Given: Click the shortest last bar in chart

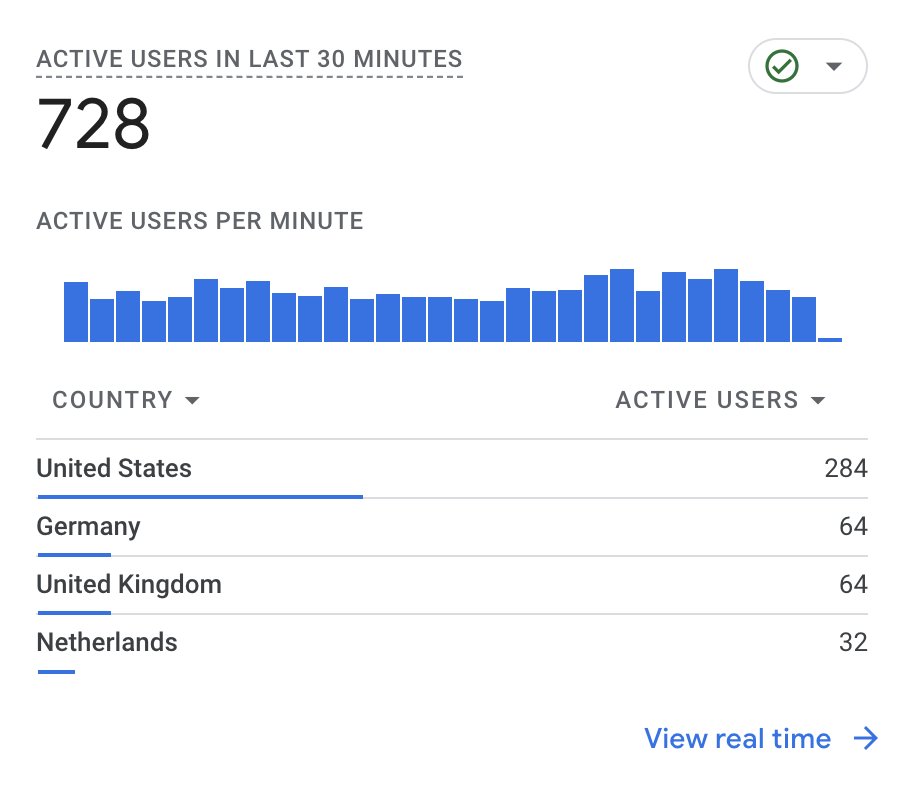Looking at the screenshot, I should click(830, 340).
